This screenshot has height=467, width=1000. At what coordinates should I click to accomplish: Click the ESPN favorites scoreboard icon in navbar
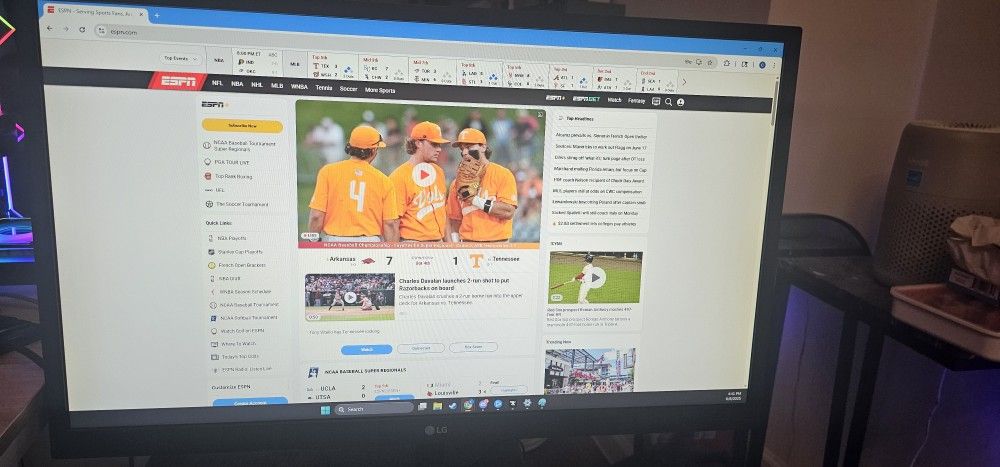tap(656, 101)
